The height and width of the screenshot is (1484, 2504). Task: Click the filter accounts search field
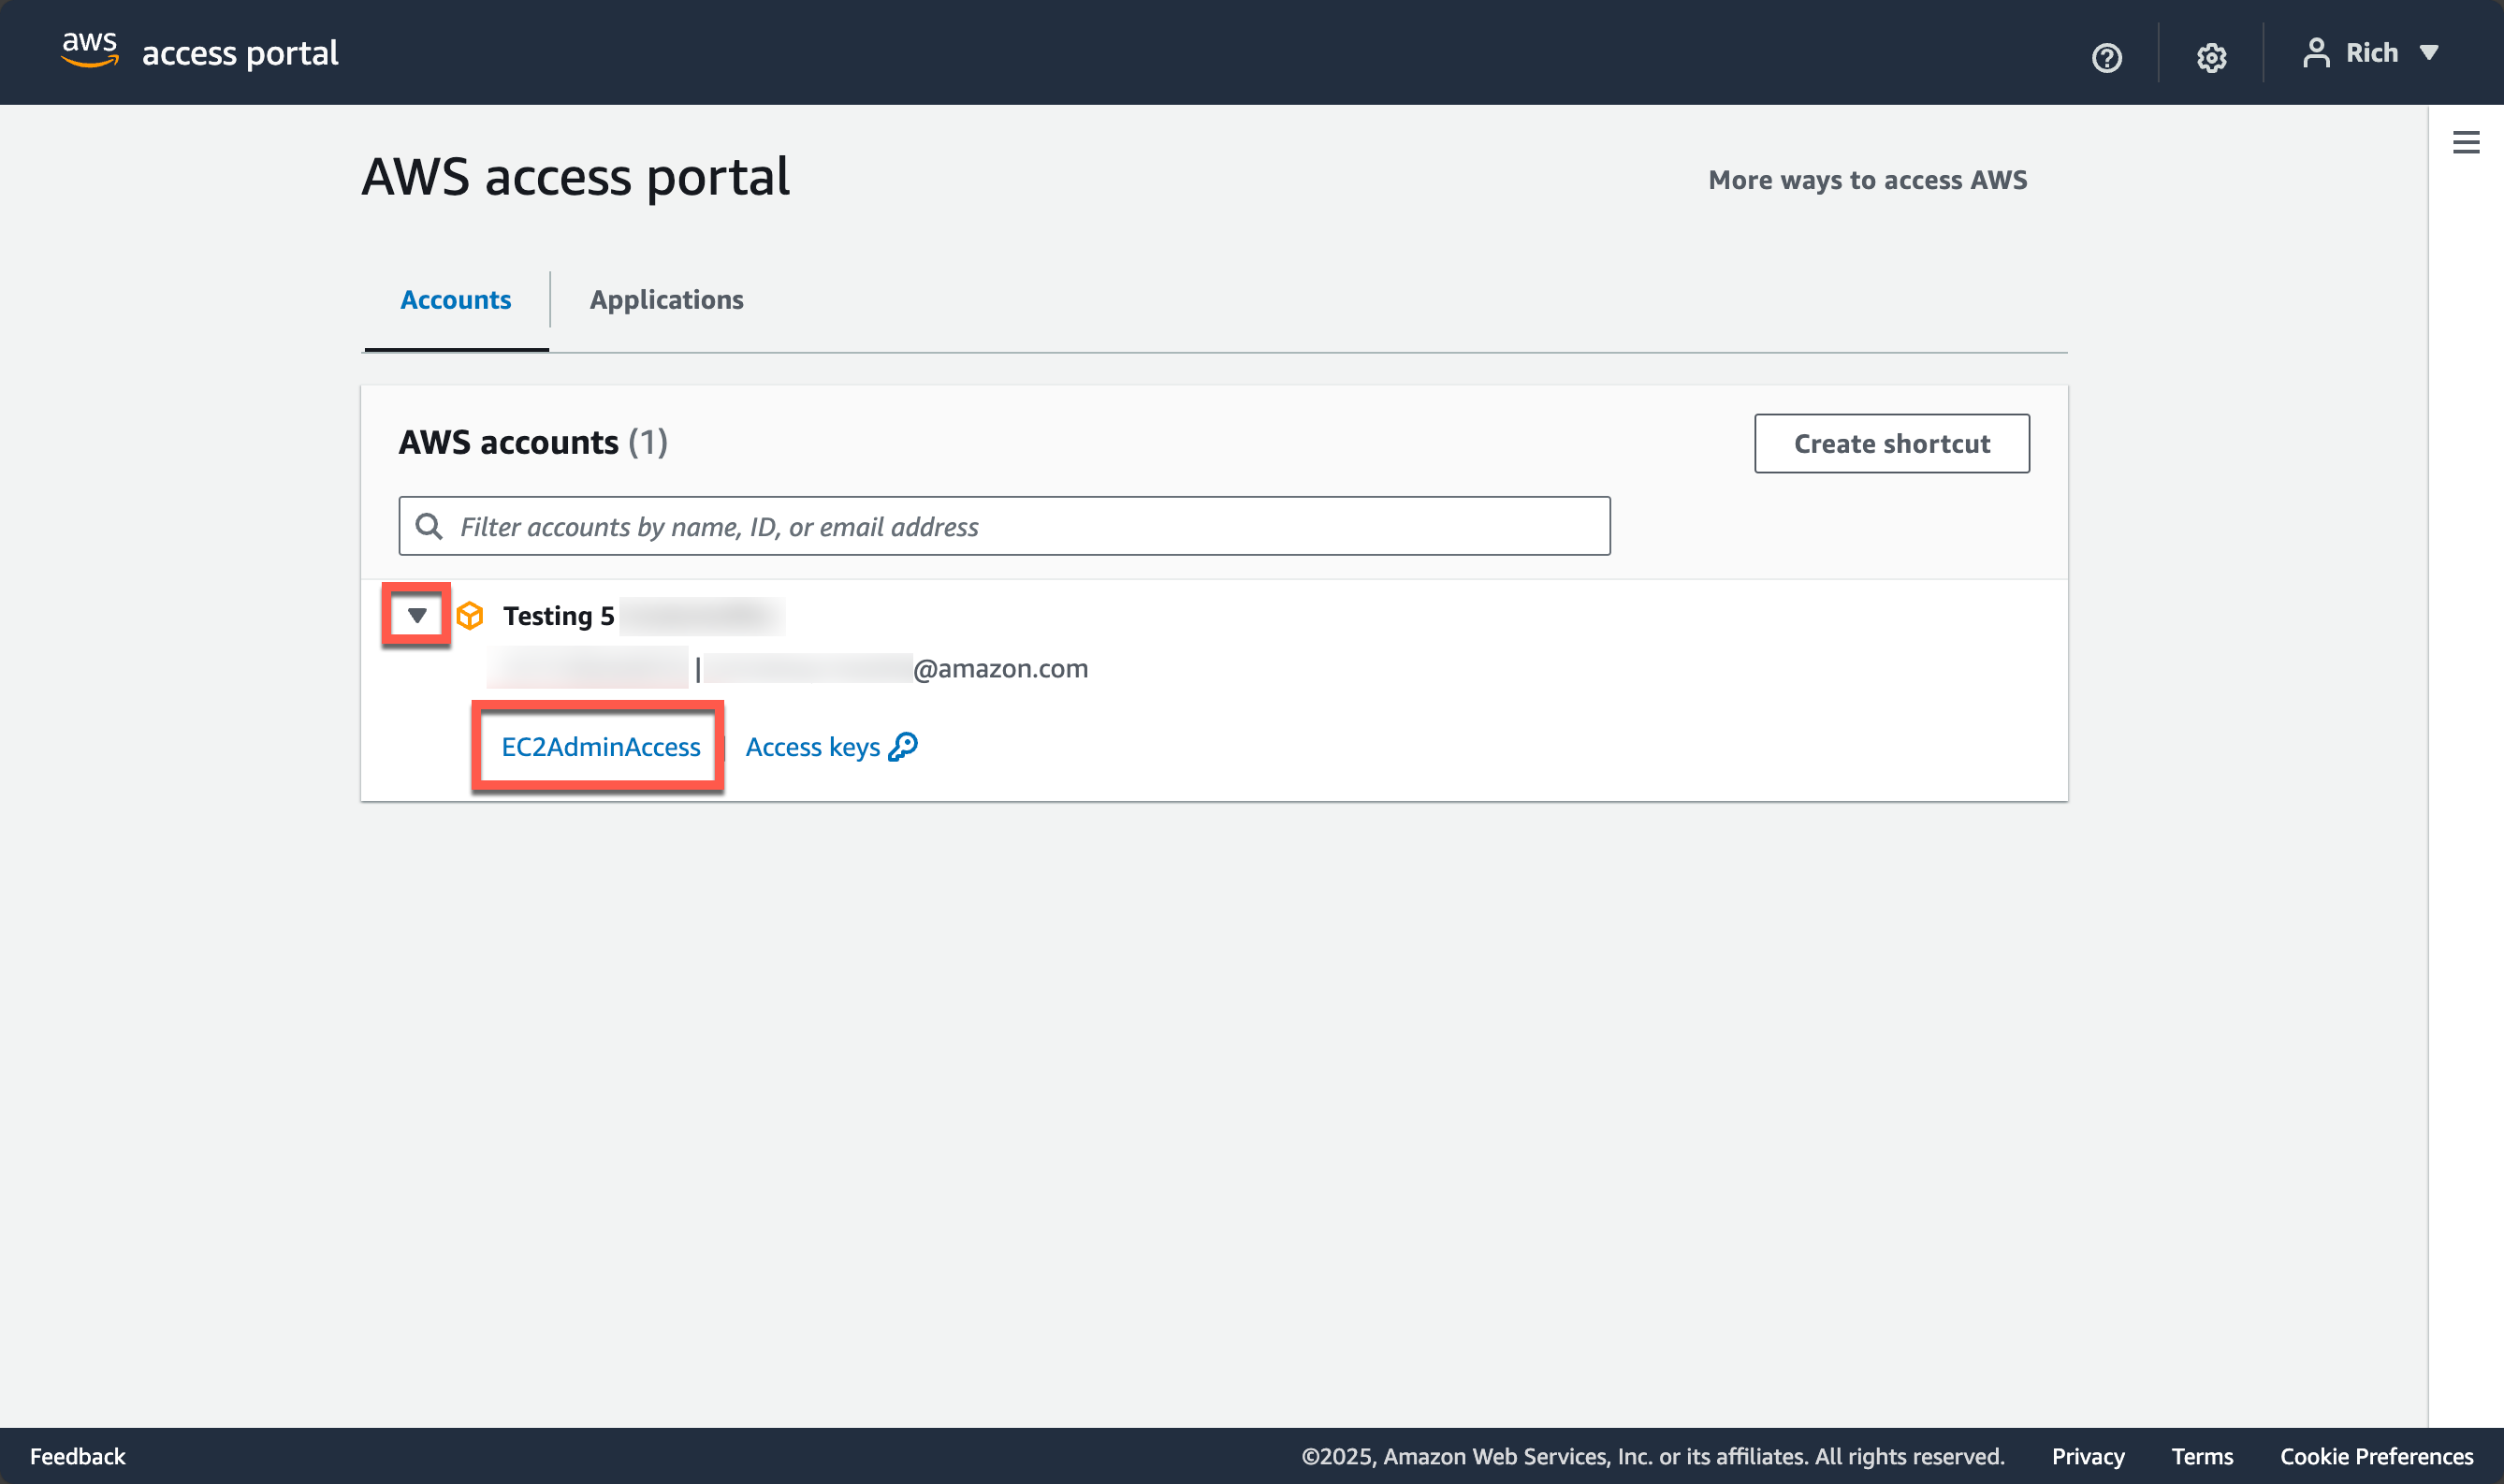coord(1000,525)
